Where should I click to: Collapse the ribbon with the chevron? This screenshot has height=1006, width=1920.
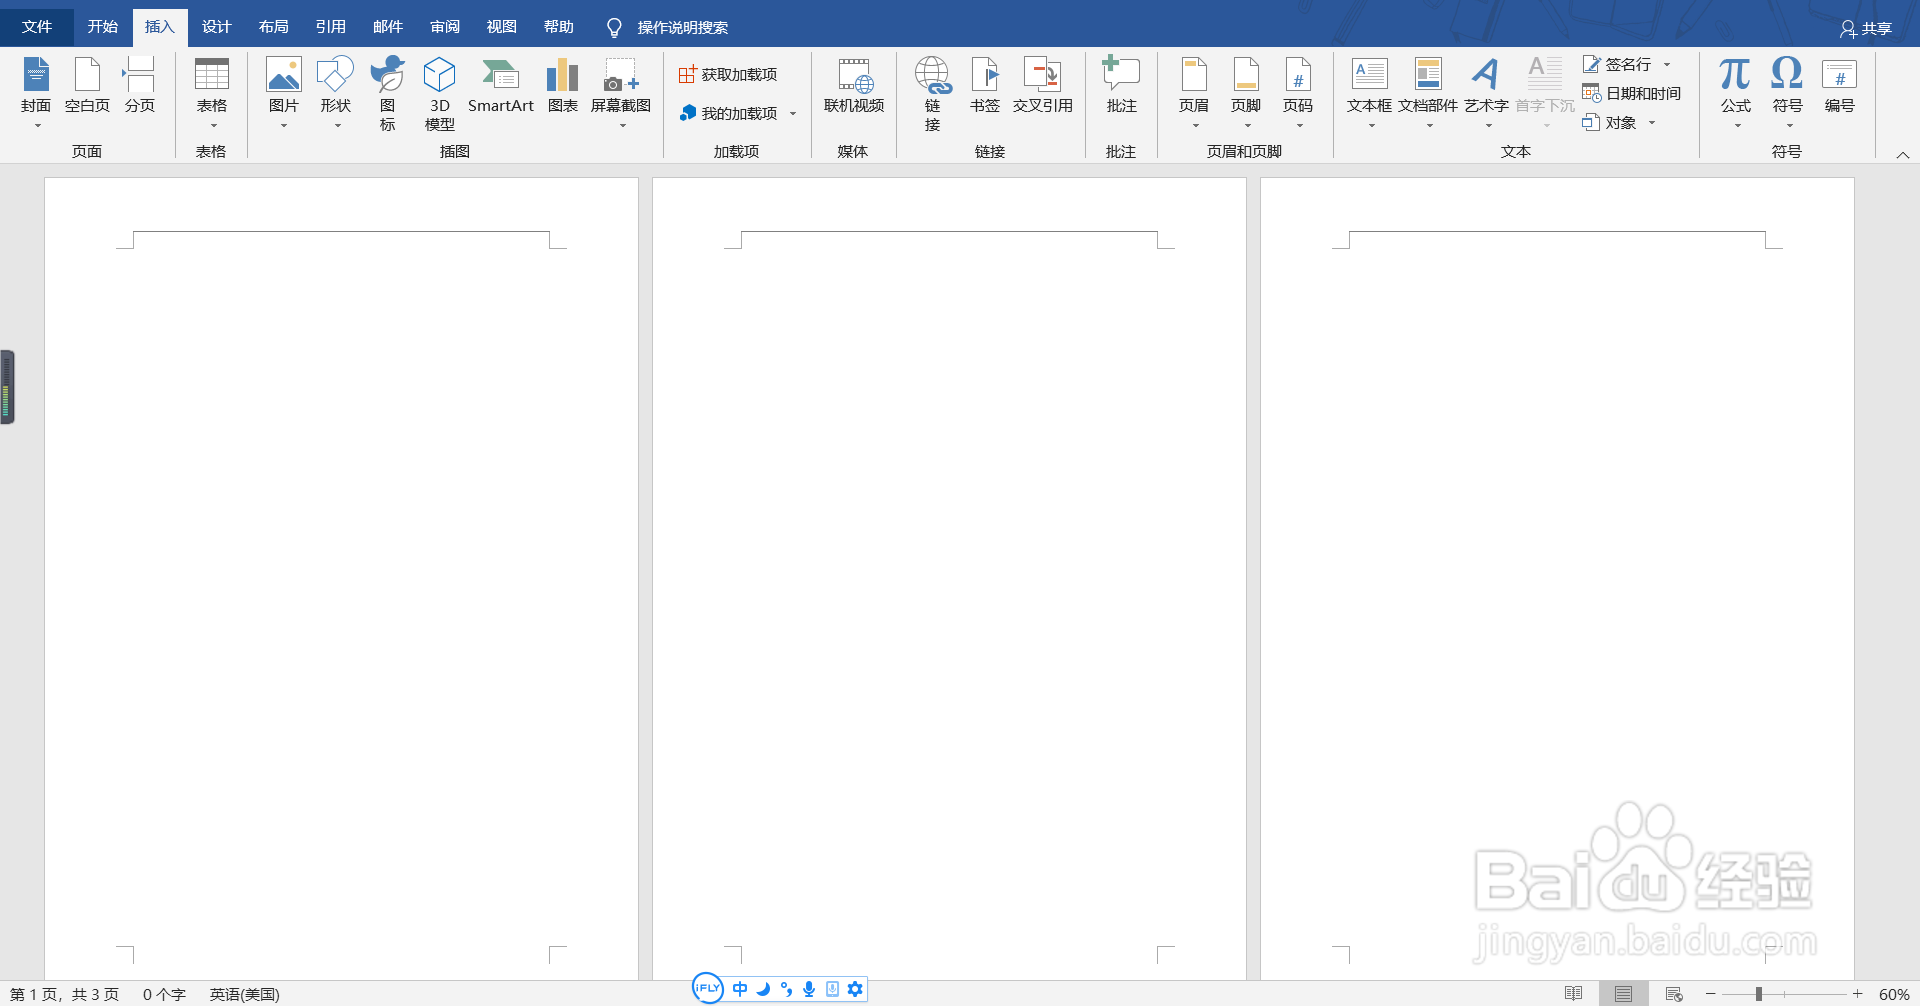pos(1903,154)
